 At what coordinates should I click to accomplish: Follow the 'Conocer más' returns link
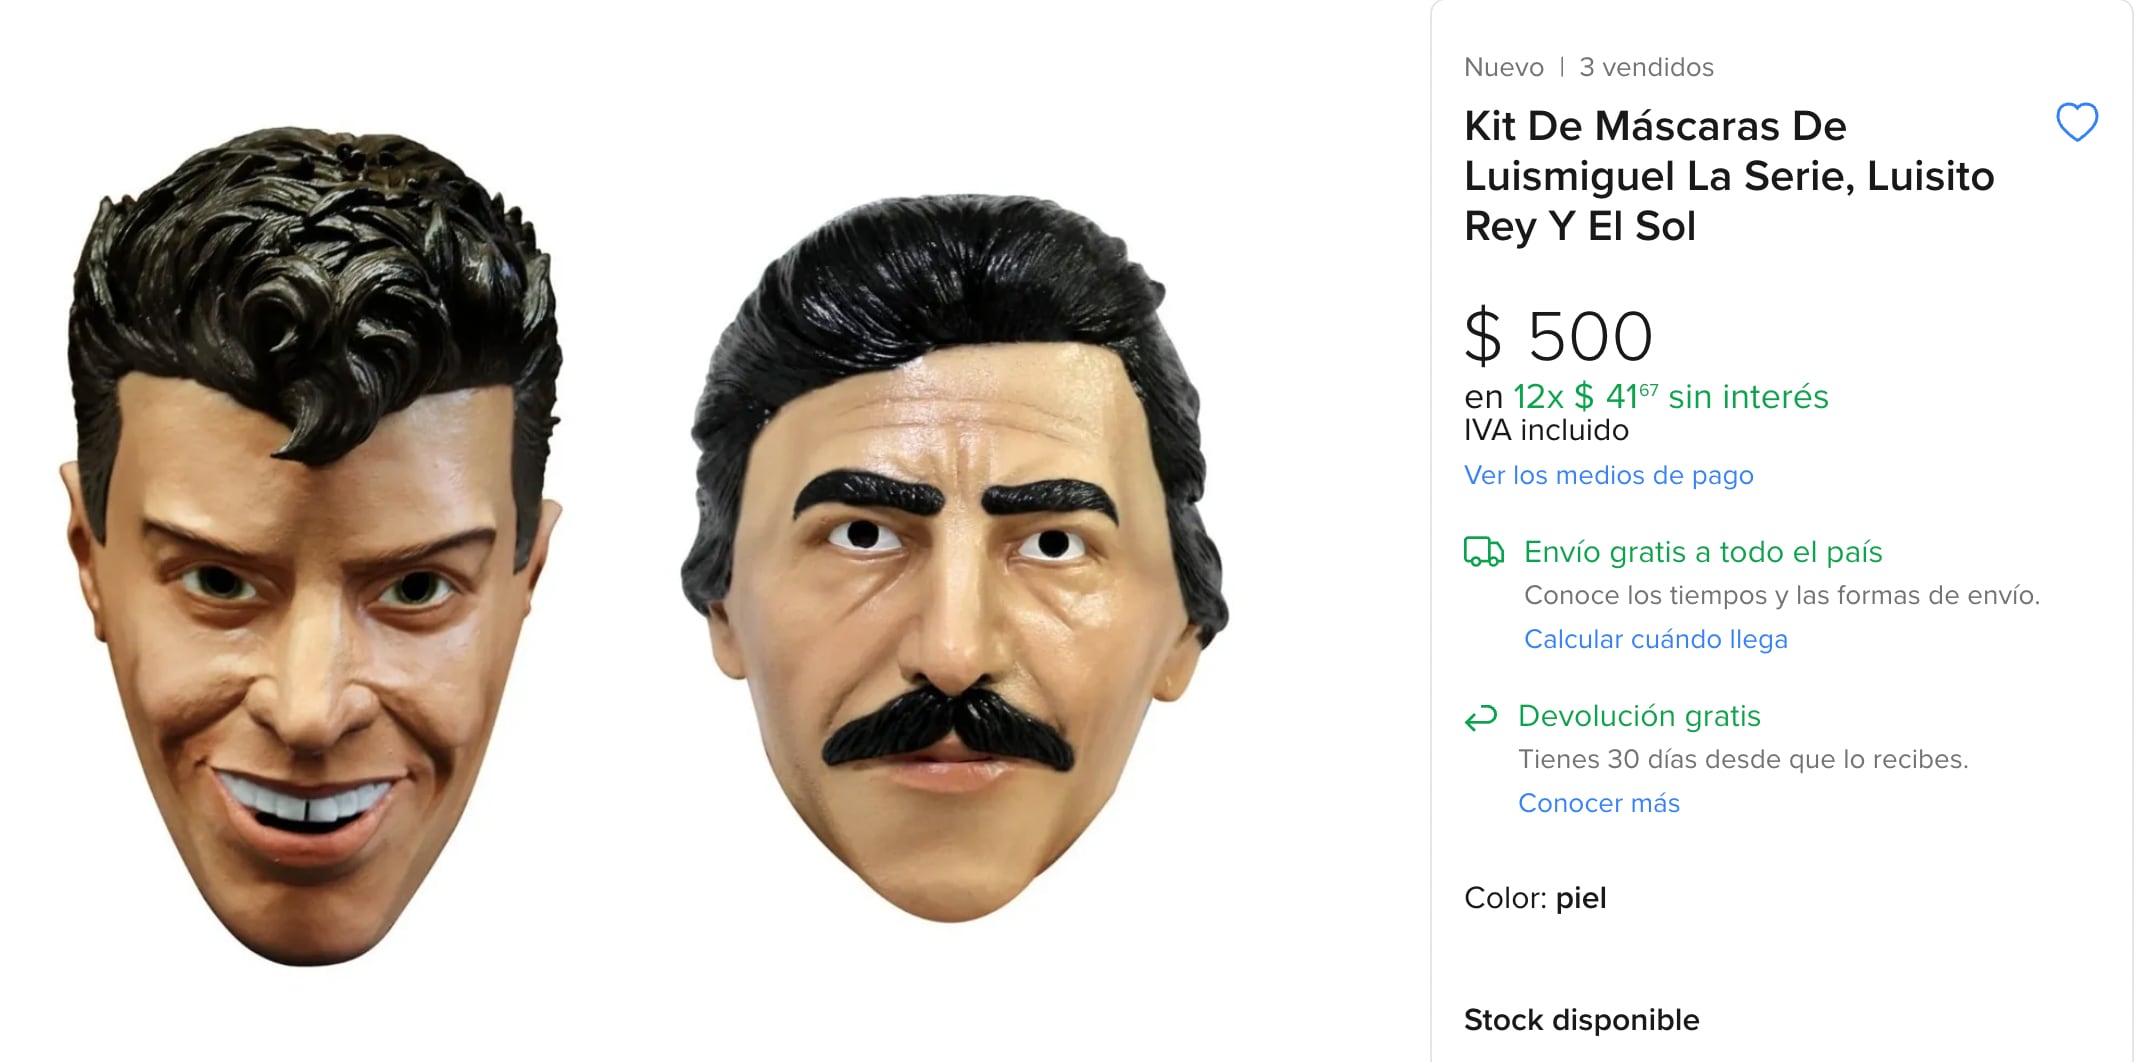click(x=1598, y=803)
